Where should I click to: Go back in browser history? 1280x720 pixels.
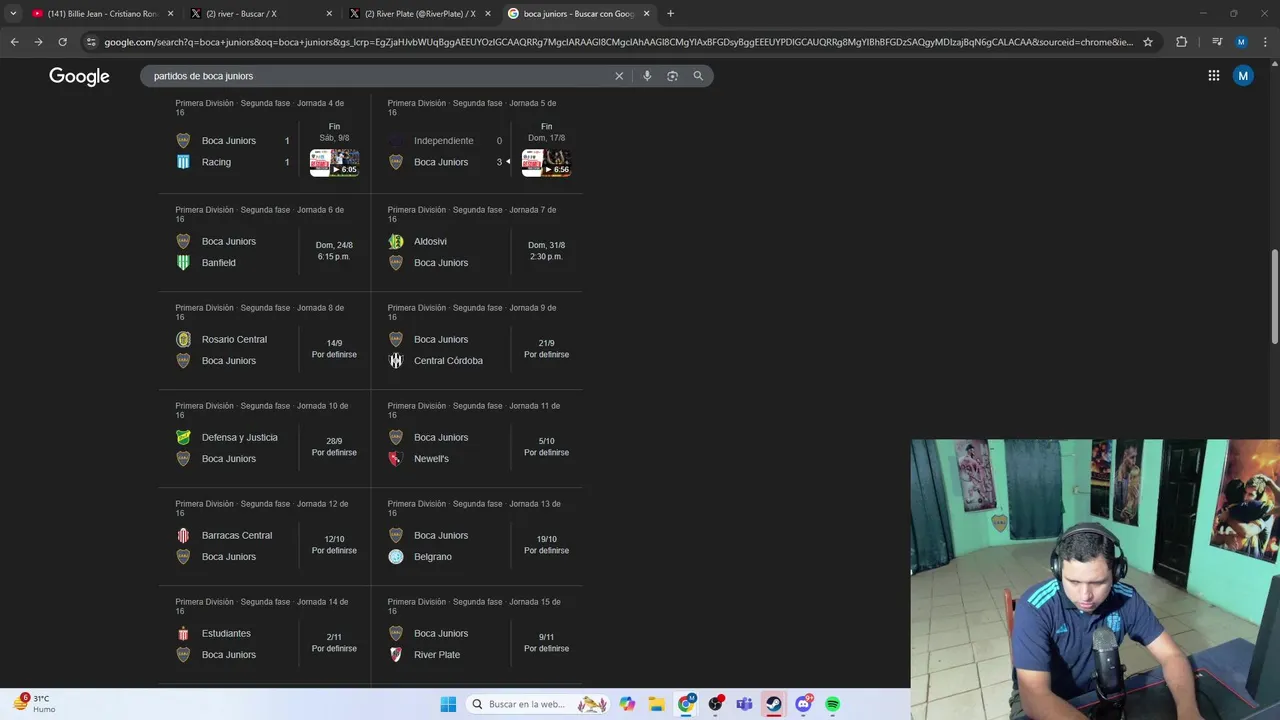point(14,42)
